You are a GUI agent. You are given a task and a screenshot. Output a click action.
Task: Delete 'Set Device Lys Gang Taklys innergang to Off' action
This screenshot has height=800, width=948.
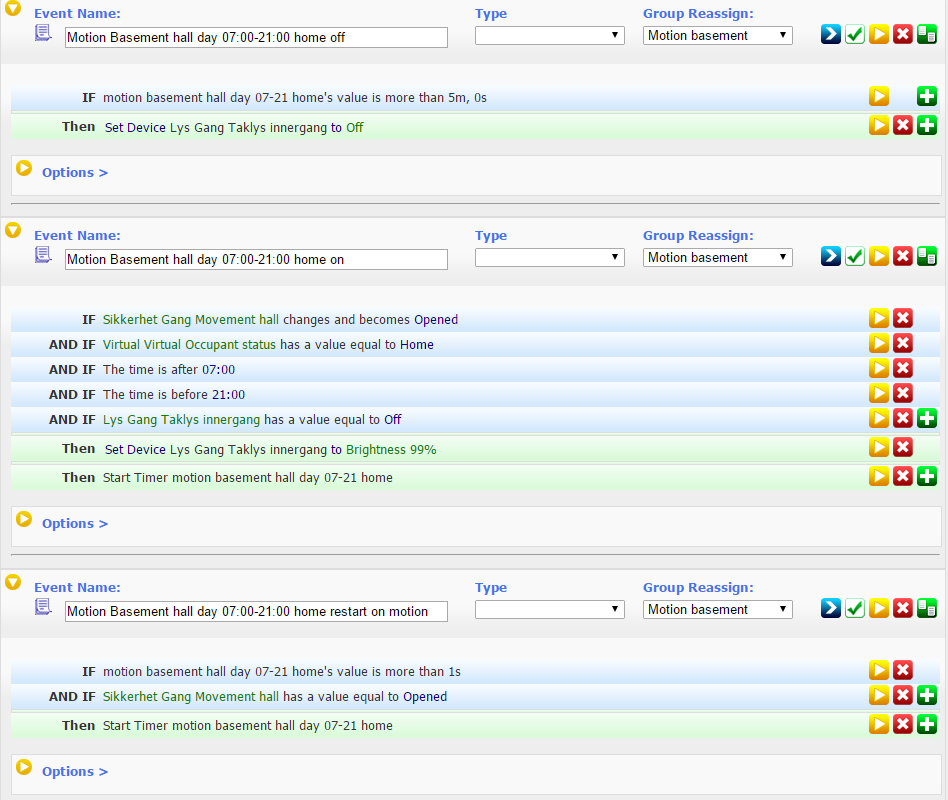pyautogui.click(x=903, y=125)
